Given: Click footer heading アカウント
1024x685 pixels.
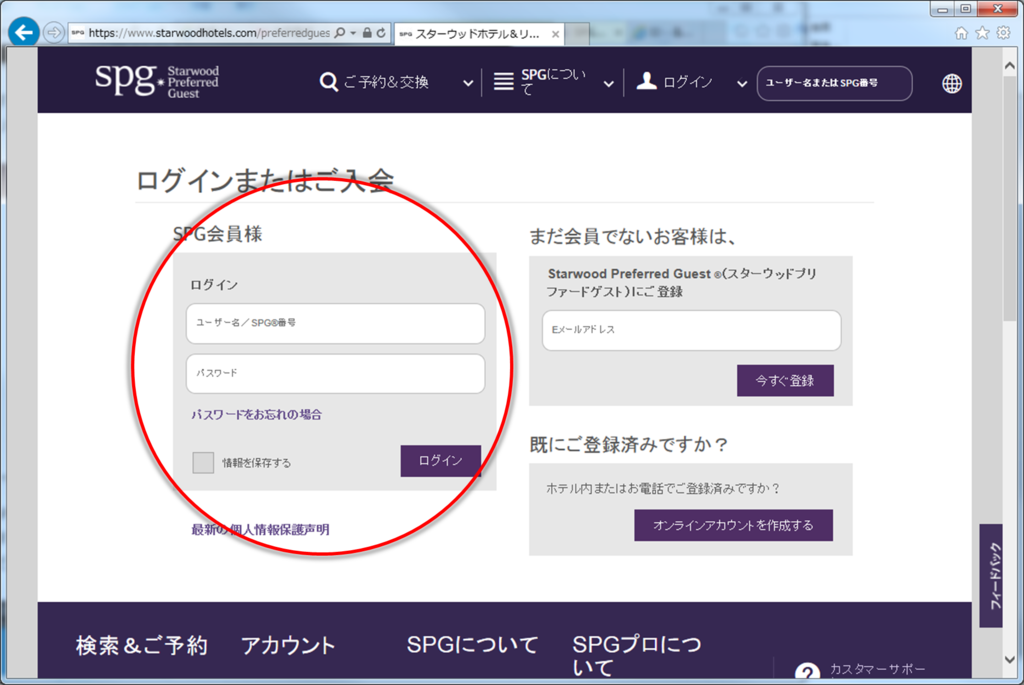Looking at the screenshot, I should pyautogui.click(x=288, y=645).
